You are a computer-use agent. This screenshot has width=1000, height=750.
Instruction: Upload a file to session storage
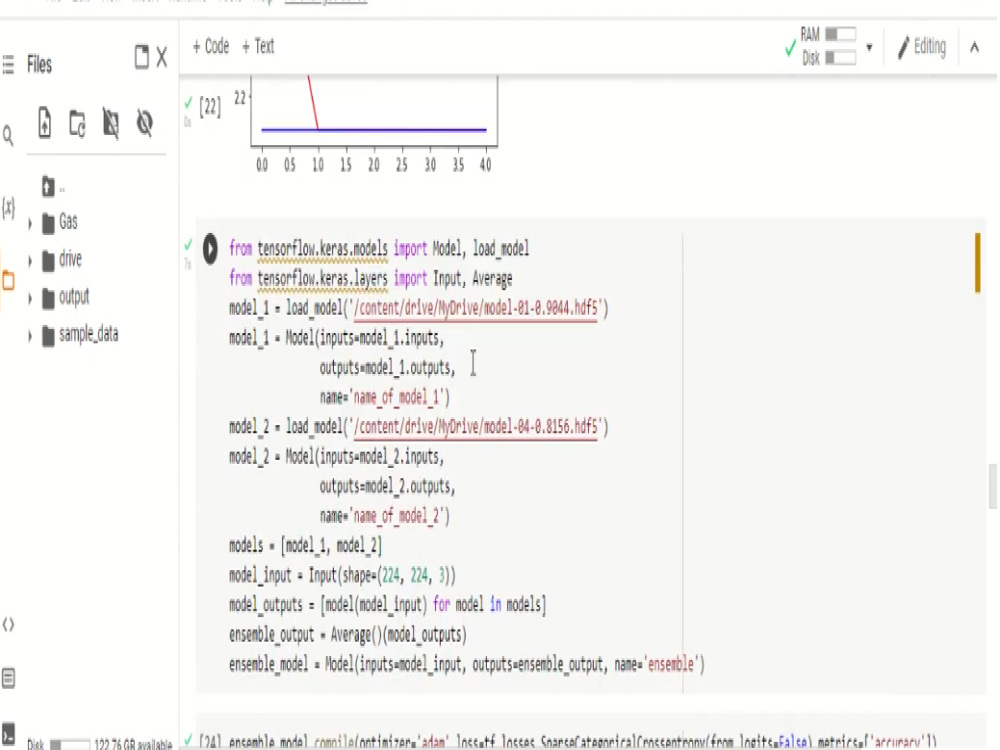(45, 122)
